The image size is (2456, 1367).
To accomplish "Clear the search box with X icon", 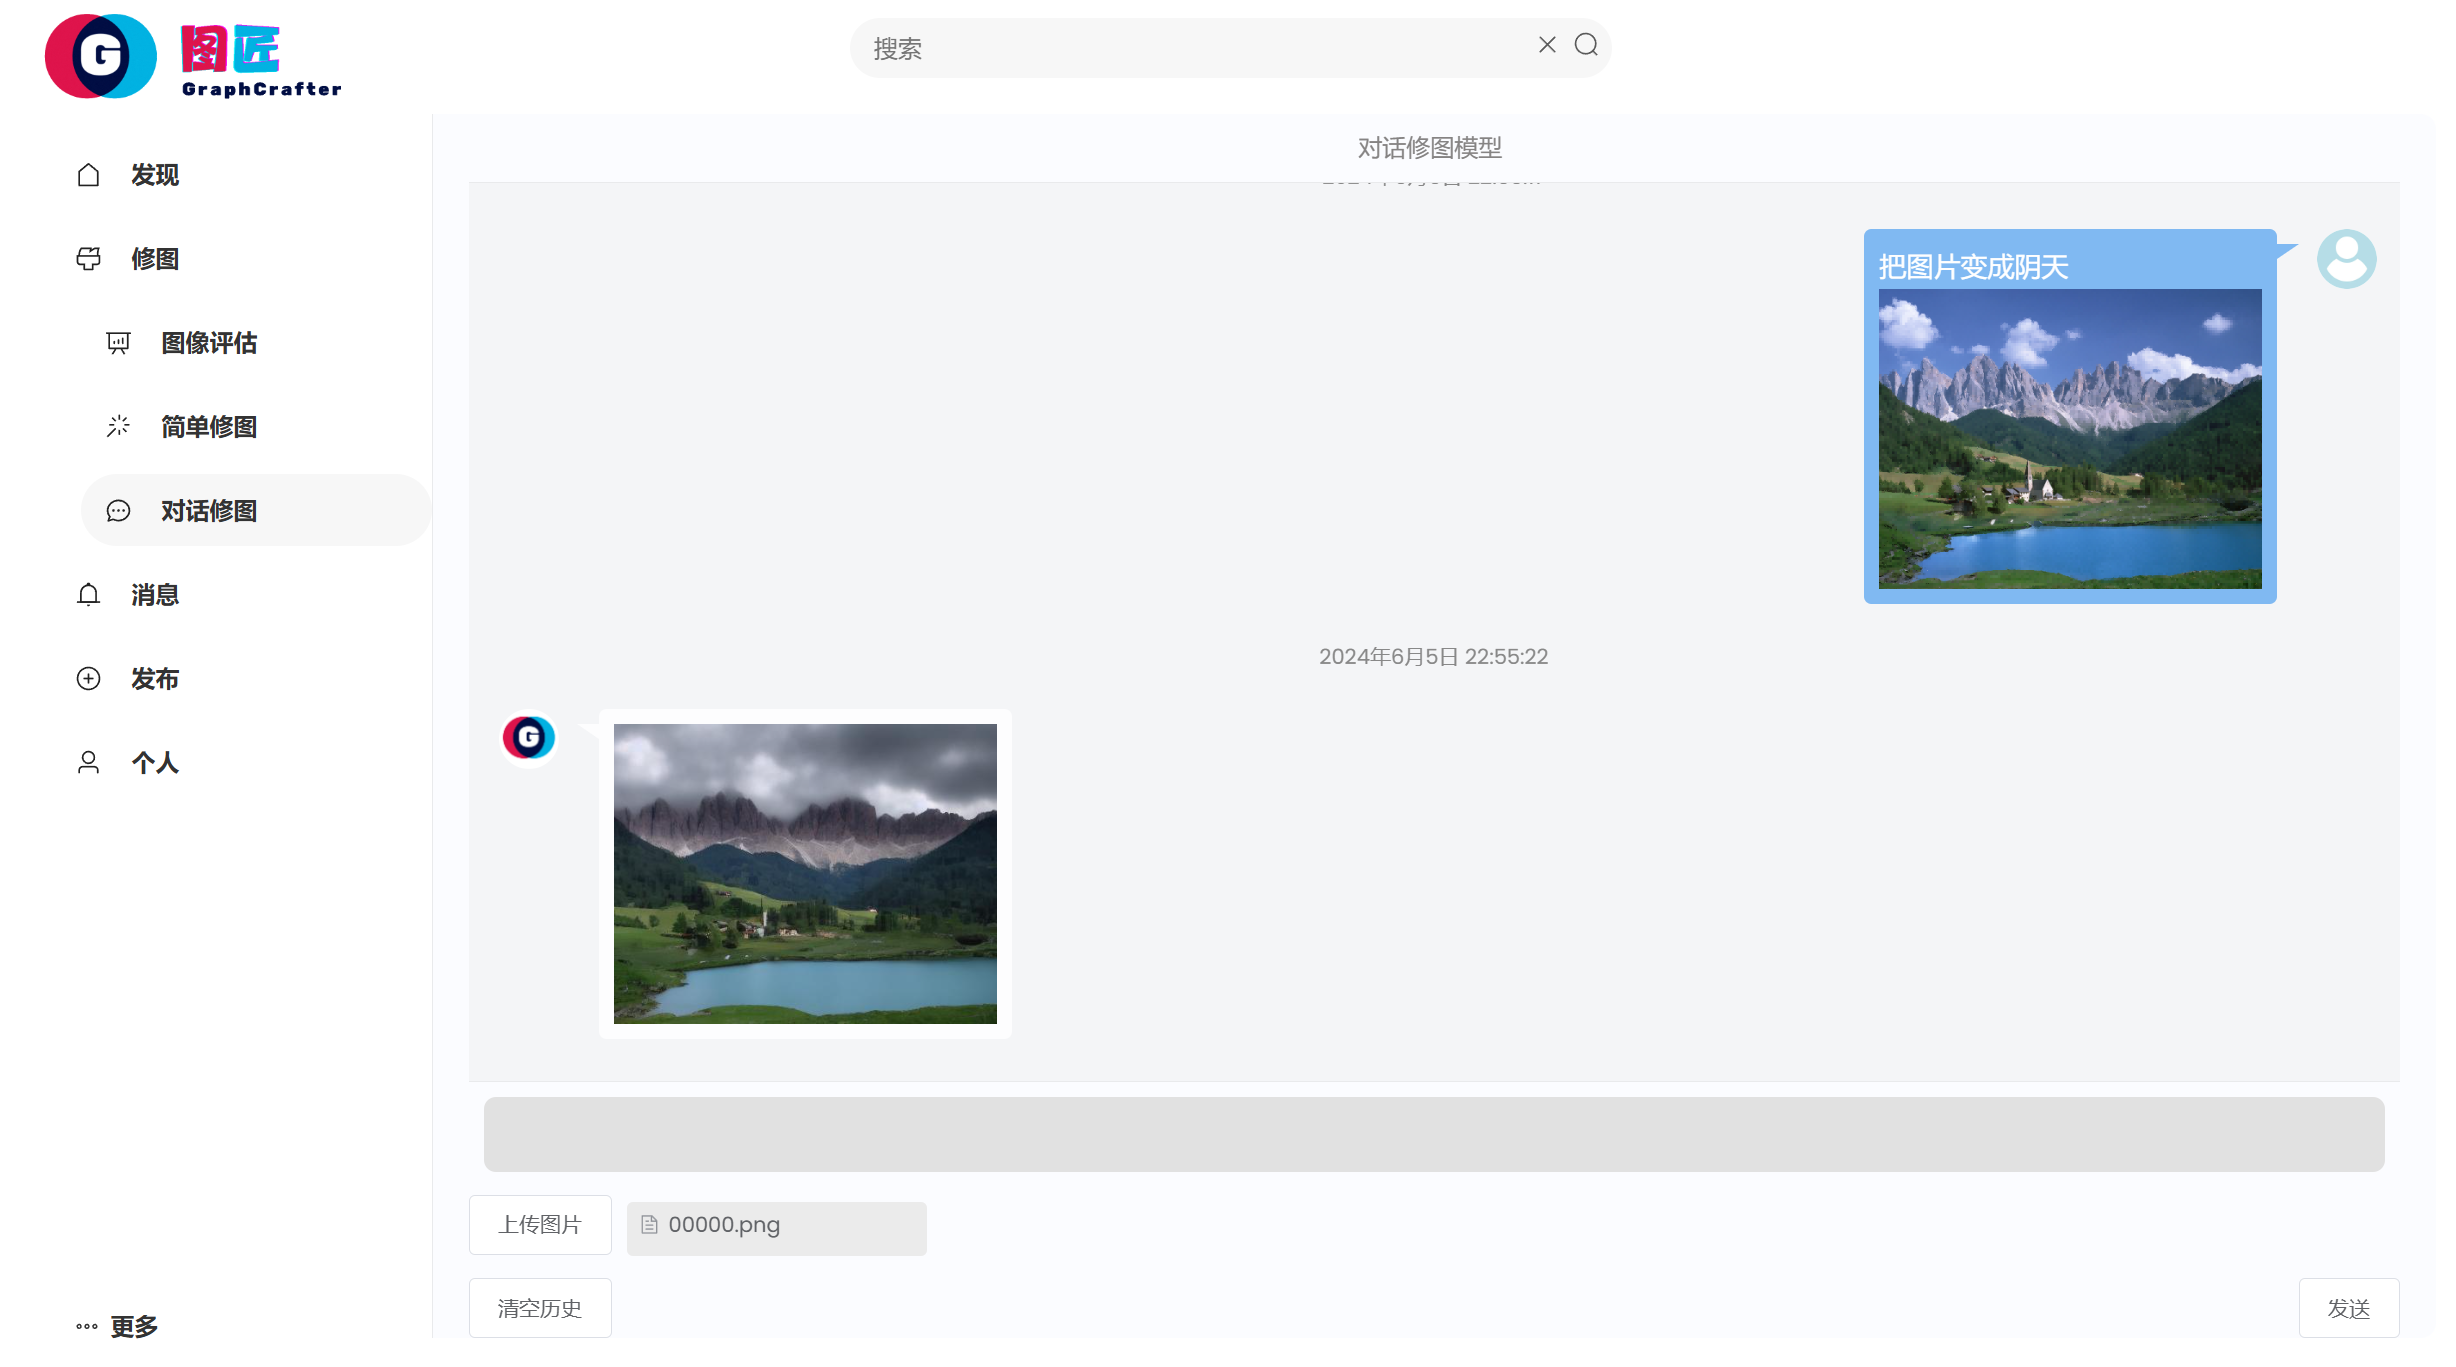I will [1546, 45].
